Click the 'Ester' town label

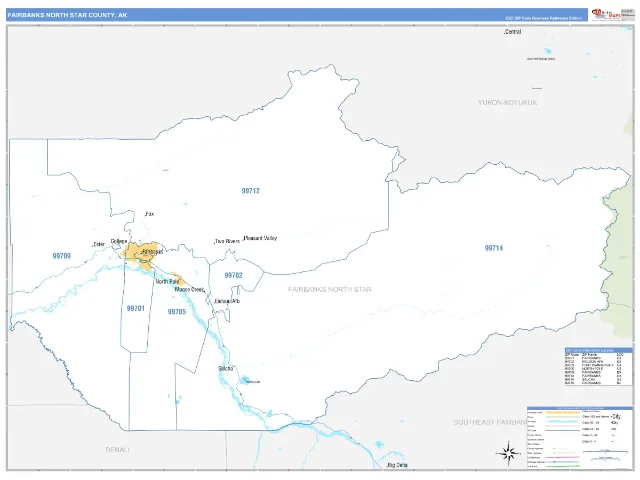(x=99, y=244)
